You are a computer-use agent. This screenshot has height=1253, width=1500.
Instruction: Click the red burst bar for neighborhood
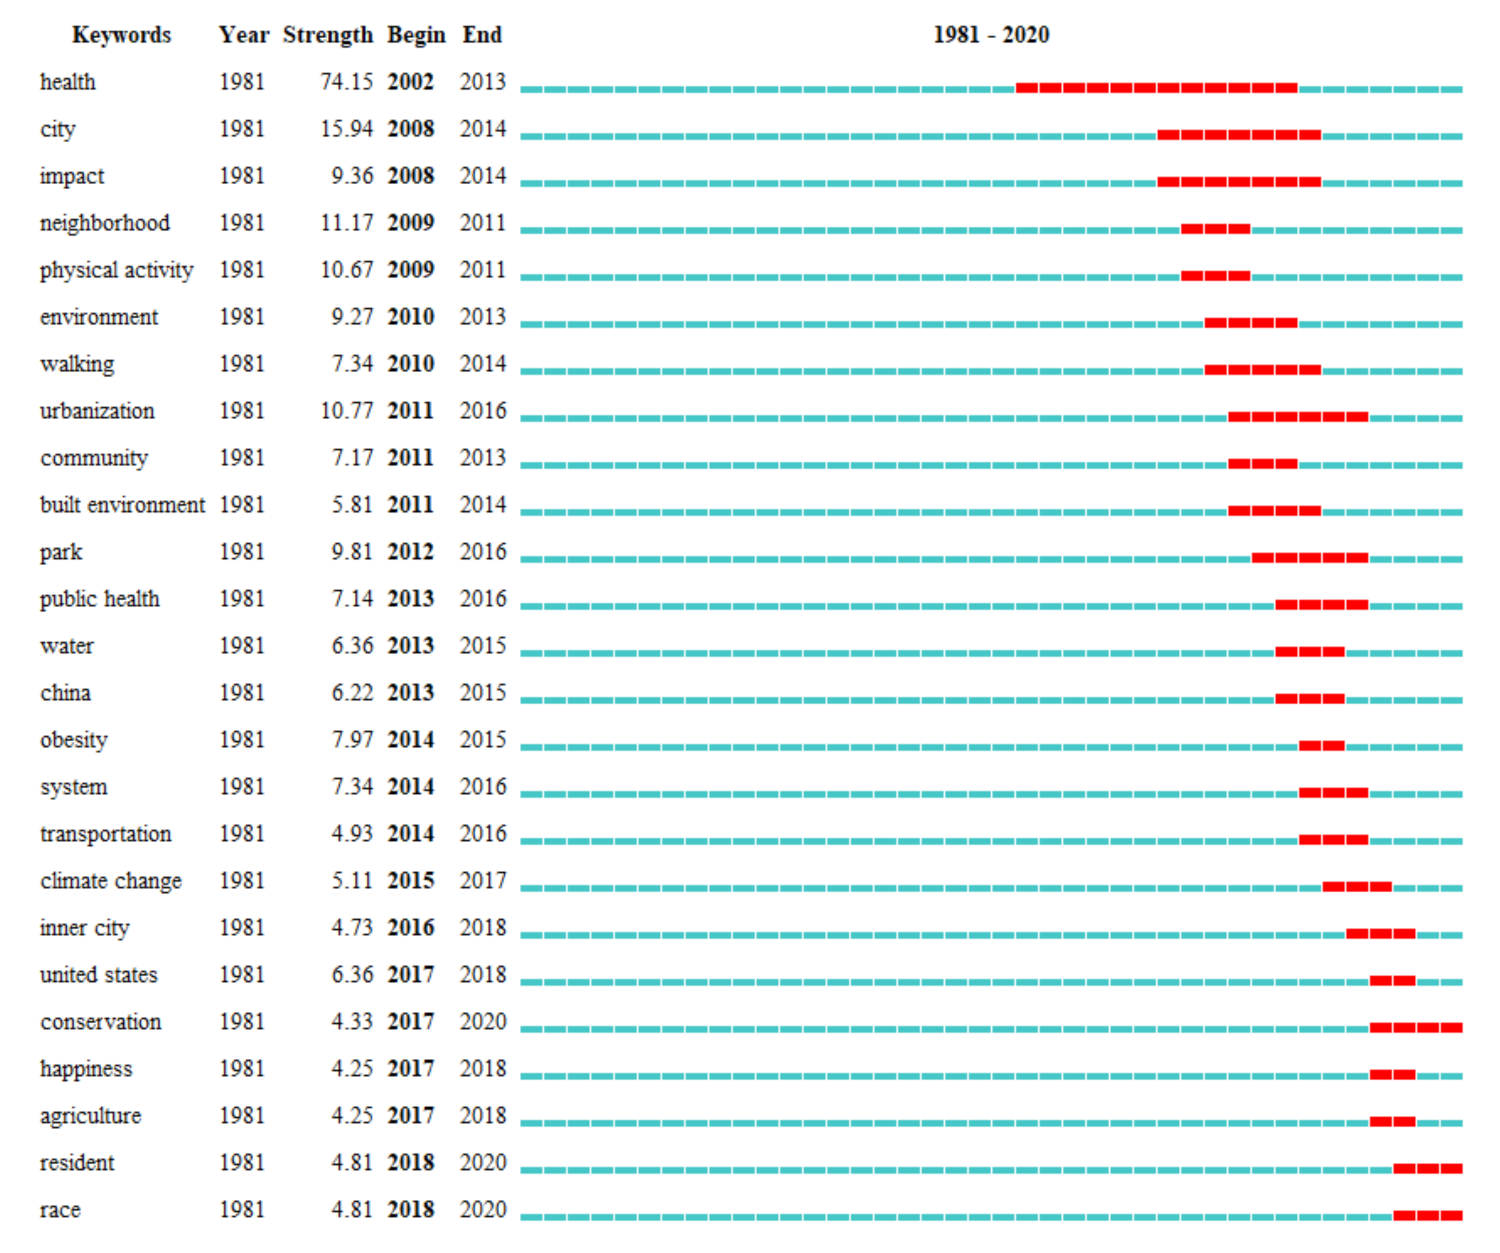coord(1216,229)
